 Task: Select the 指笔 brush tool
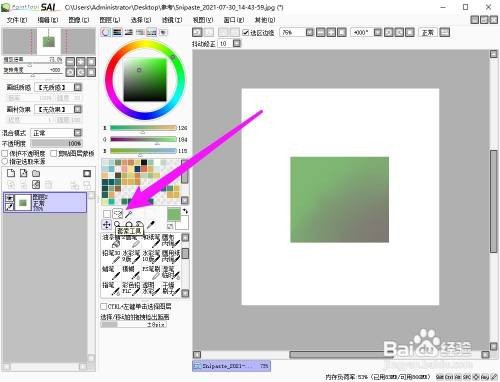tap(111, 289)
